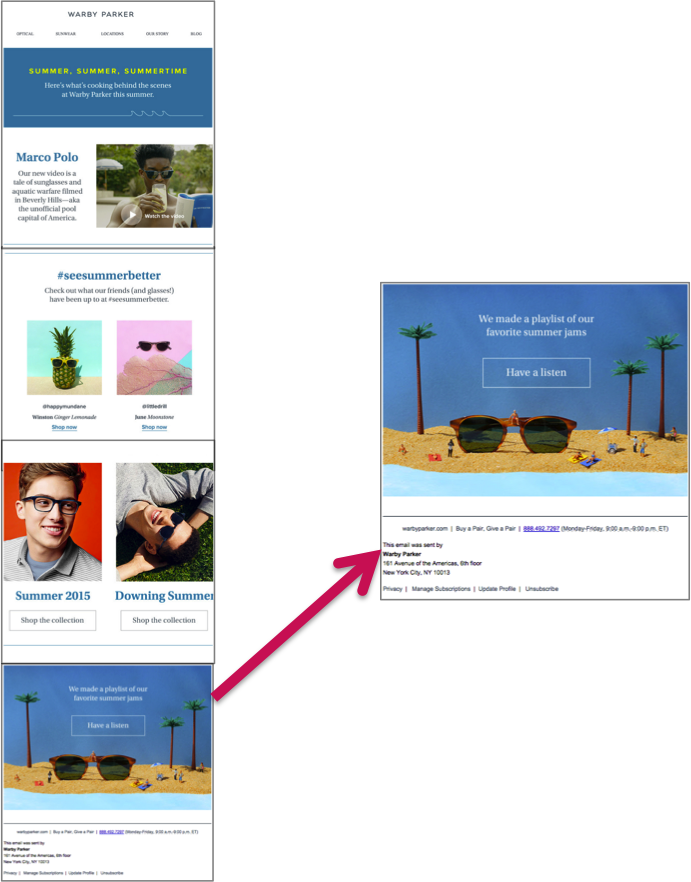Click the sunglasses on the beach in inset
This screenshot has height=882, width=691.
click(513, 434)
